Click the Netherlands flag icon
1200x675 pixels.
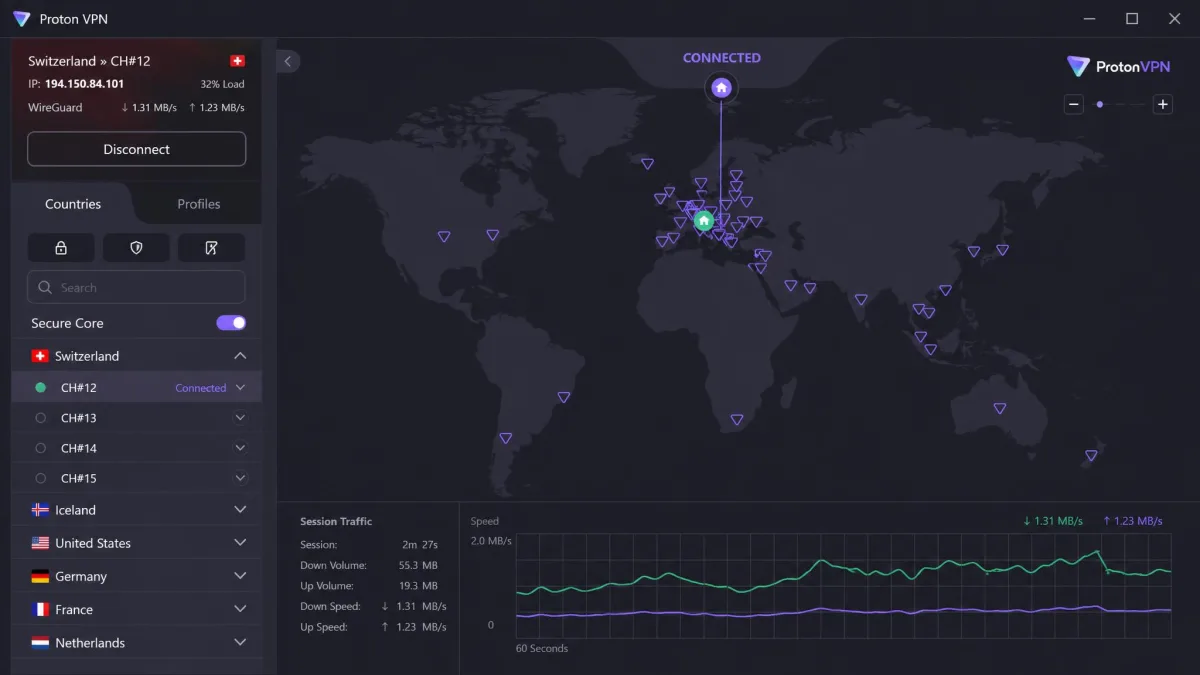(40, 643)
